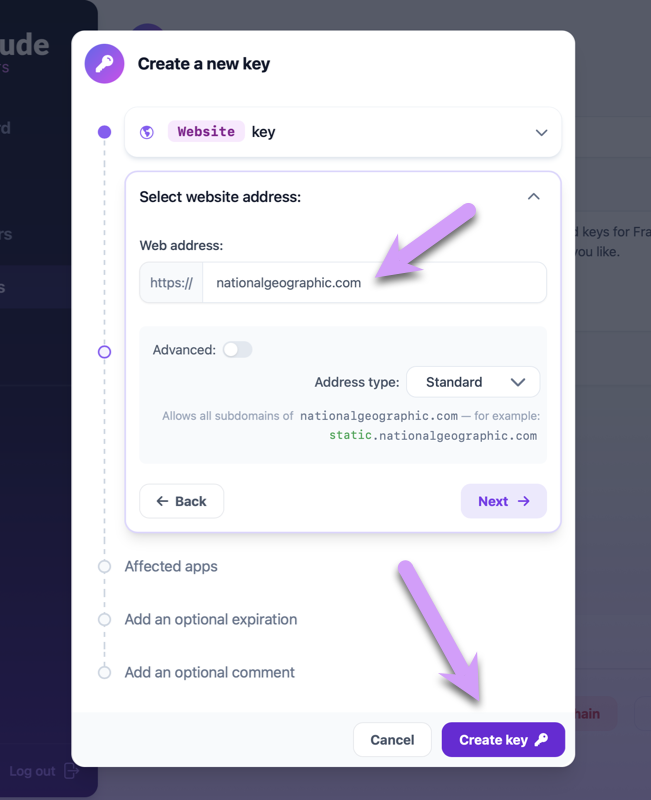Click the globe icon next to Website badge

pos(146,132)
